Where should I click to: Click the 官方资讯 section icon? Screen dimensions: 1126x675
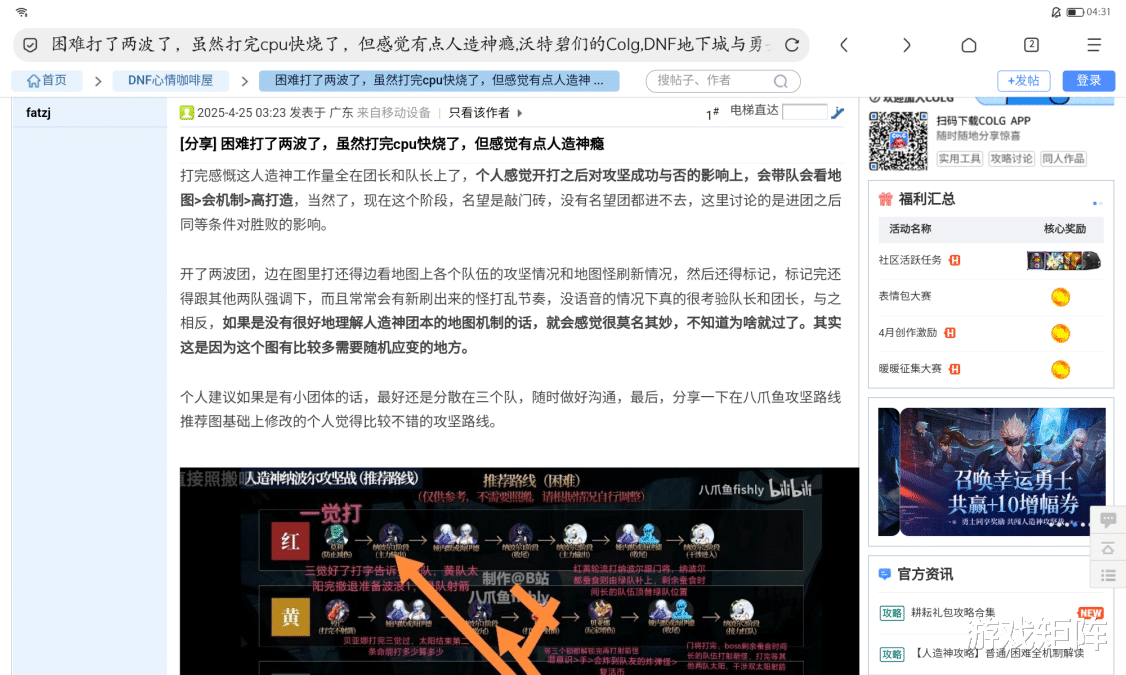(885, 574)
